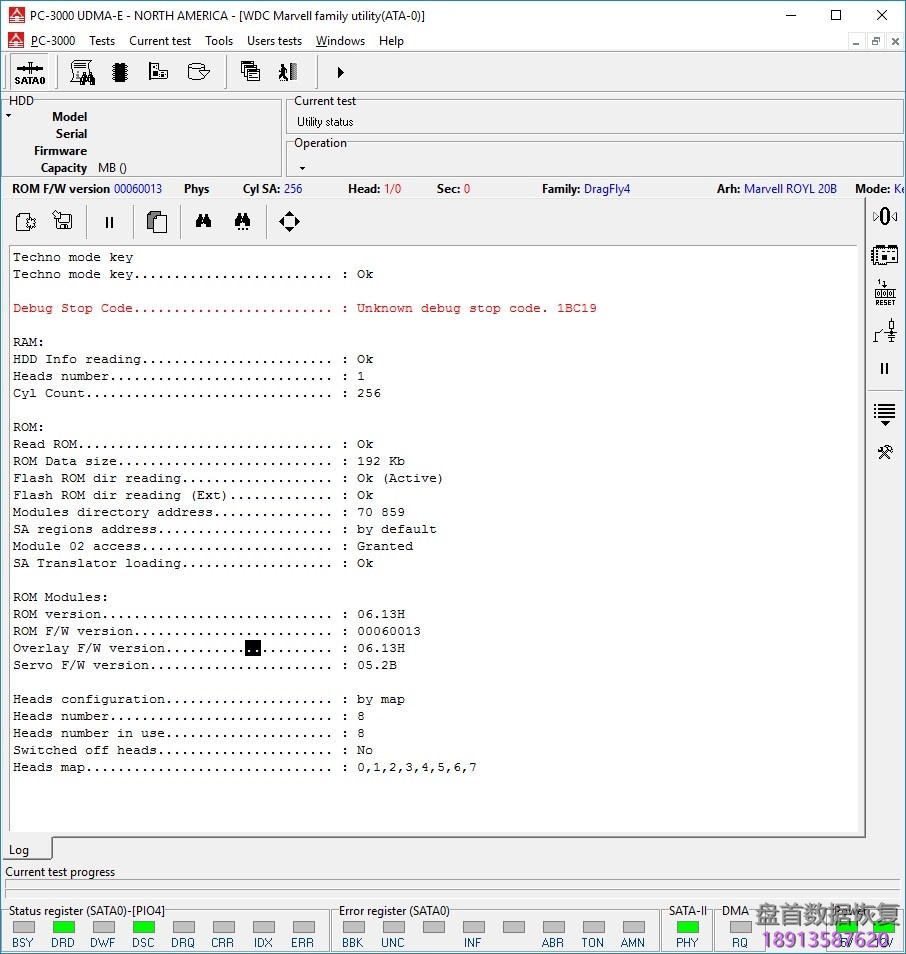The image size is (906, 954).
Task: Click the first binoculars search icon
Action: coord(203,222)
